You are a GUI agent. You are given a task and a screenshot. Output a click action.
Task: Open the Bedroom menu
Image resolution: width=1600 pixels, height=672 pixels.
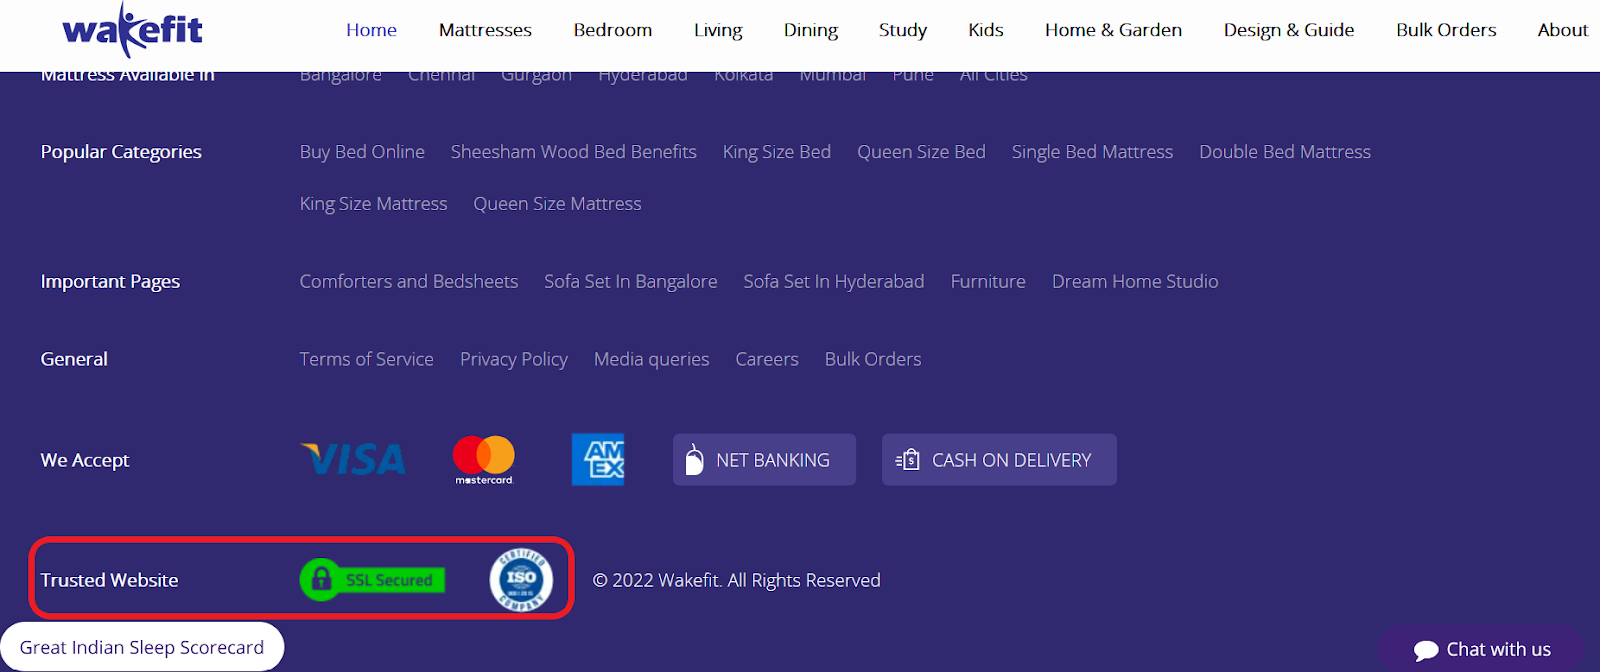coord(613,30)
